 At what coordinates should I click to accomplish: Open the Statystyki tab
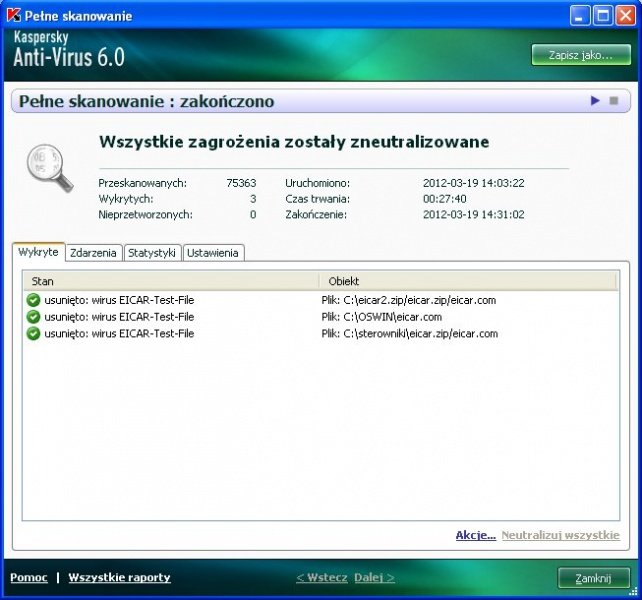click(x=152, y=253)
